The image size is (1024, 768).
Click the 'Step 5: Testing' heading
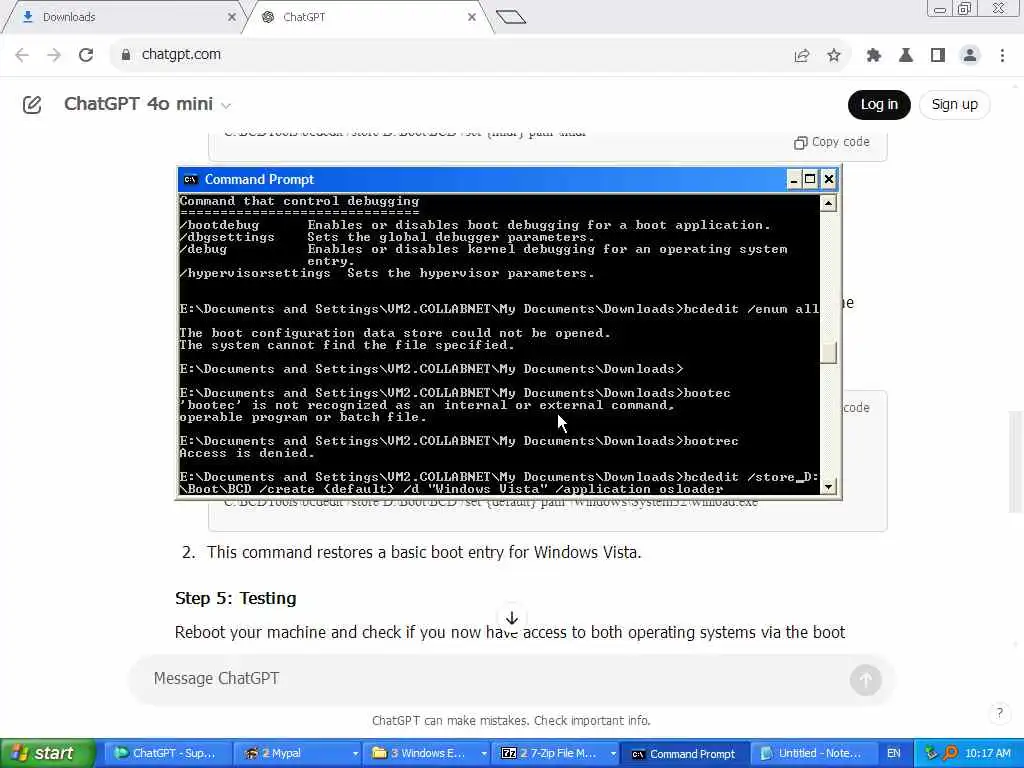pyautogui.click(x=236, y=598)
